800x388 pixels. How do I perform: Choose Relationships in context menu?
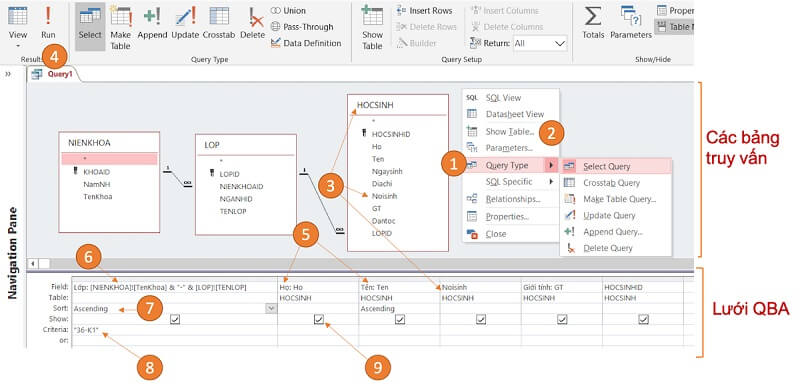(x=510, y=199)
